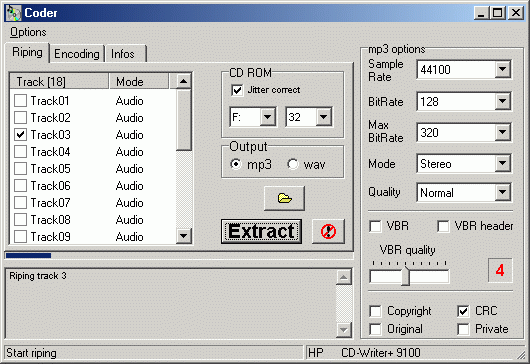
Task: Open the Quality dropdown showing Normal
Action: coord(502,192)
